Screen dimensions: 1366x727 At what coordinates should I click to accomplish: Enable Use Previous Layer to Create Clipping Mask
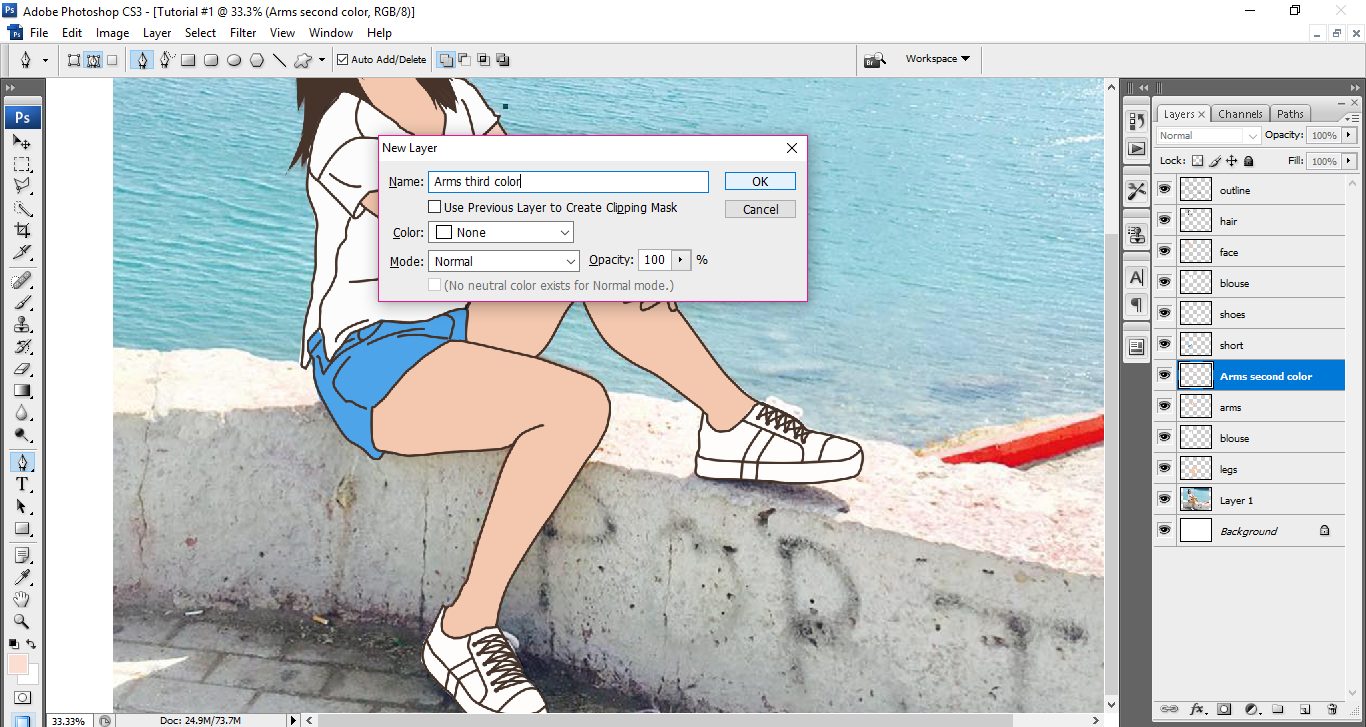click(x=435, y=208)
